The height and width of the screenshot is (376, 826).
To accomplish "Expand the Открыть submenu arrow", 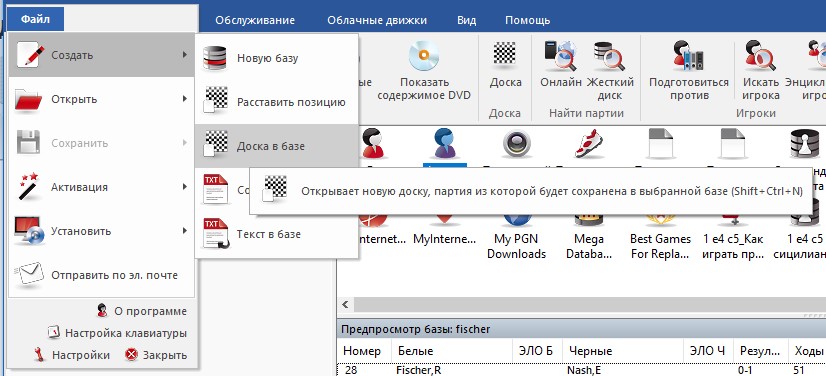I will (x=184, y=98).
